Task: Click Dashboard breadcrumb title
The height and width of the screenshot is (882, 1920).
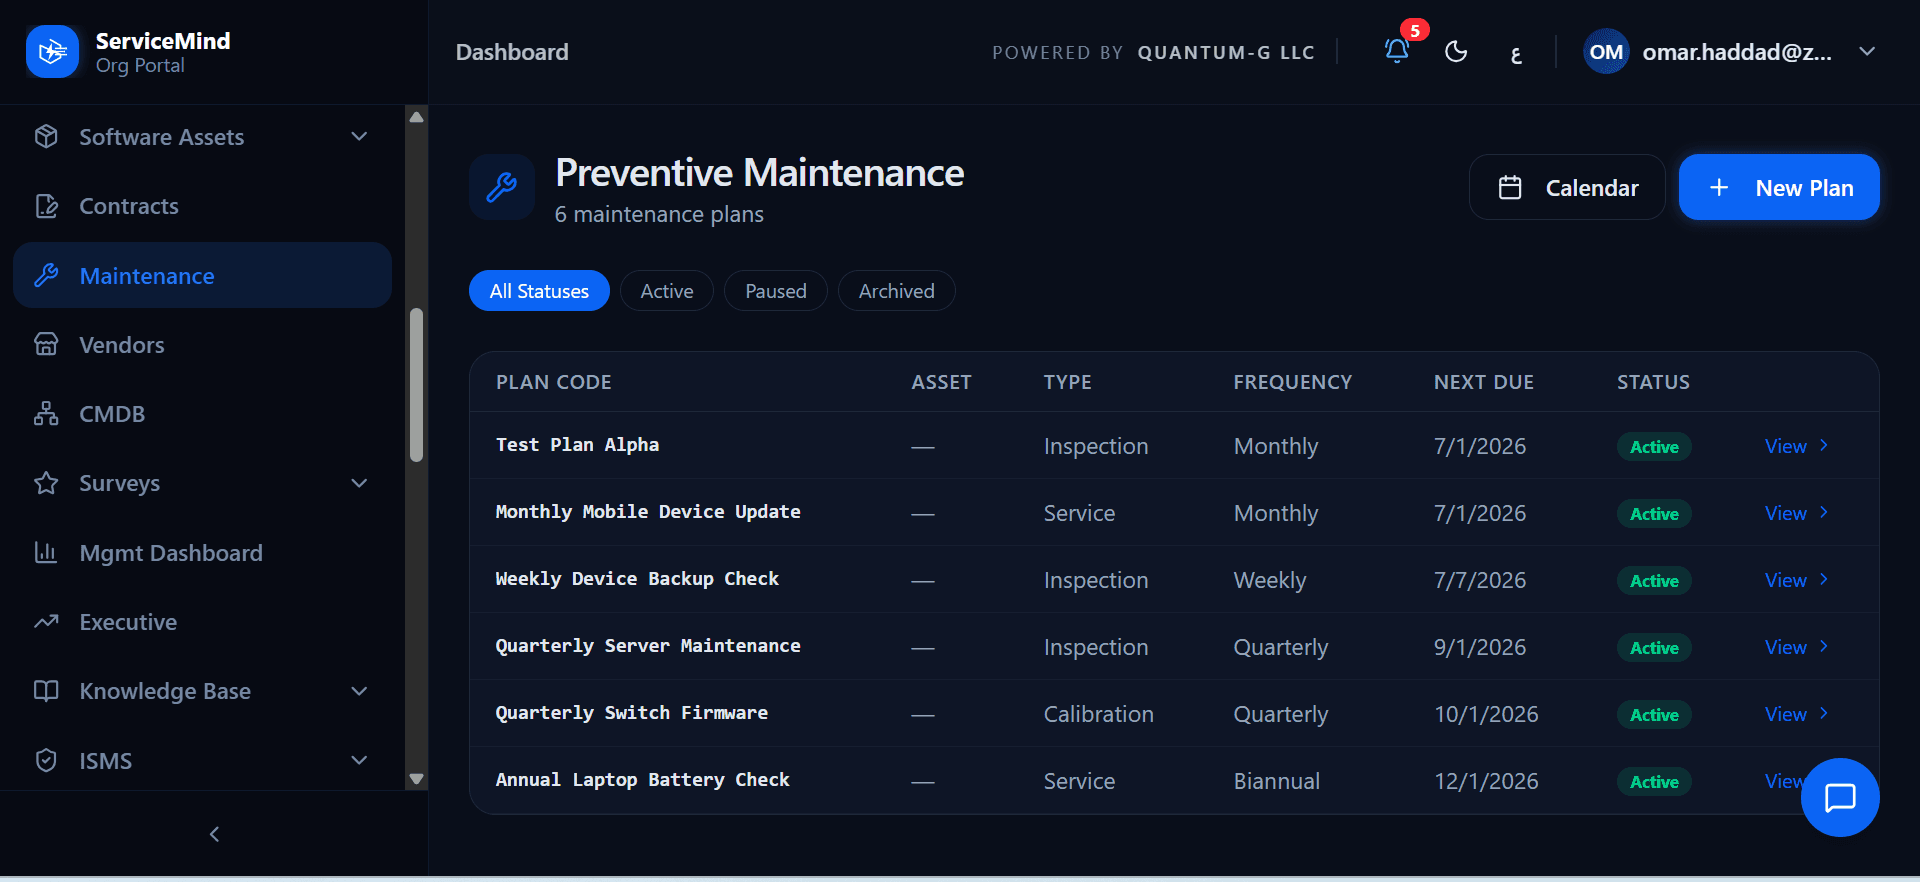Action: tap(512, 52)
